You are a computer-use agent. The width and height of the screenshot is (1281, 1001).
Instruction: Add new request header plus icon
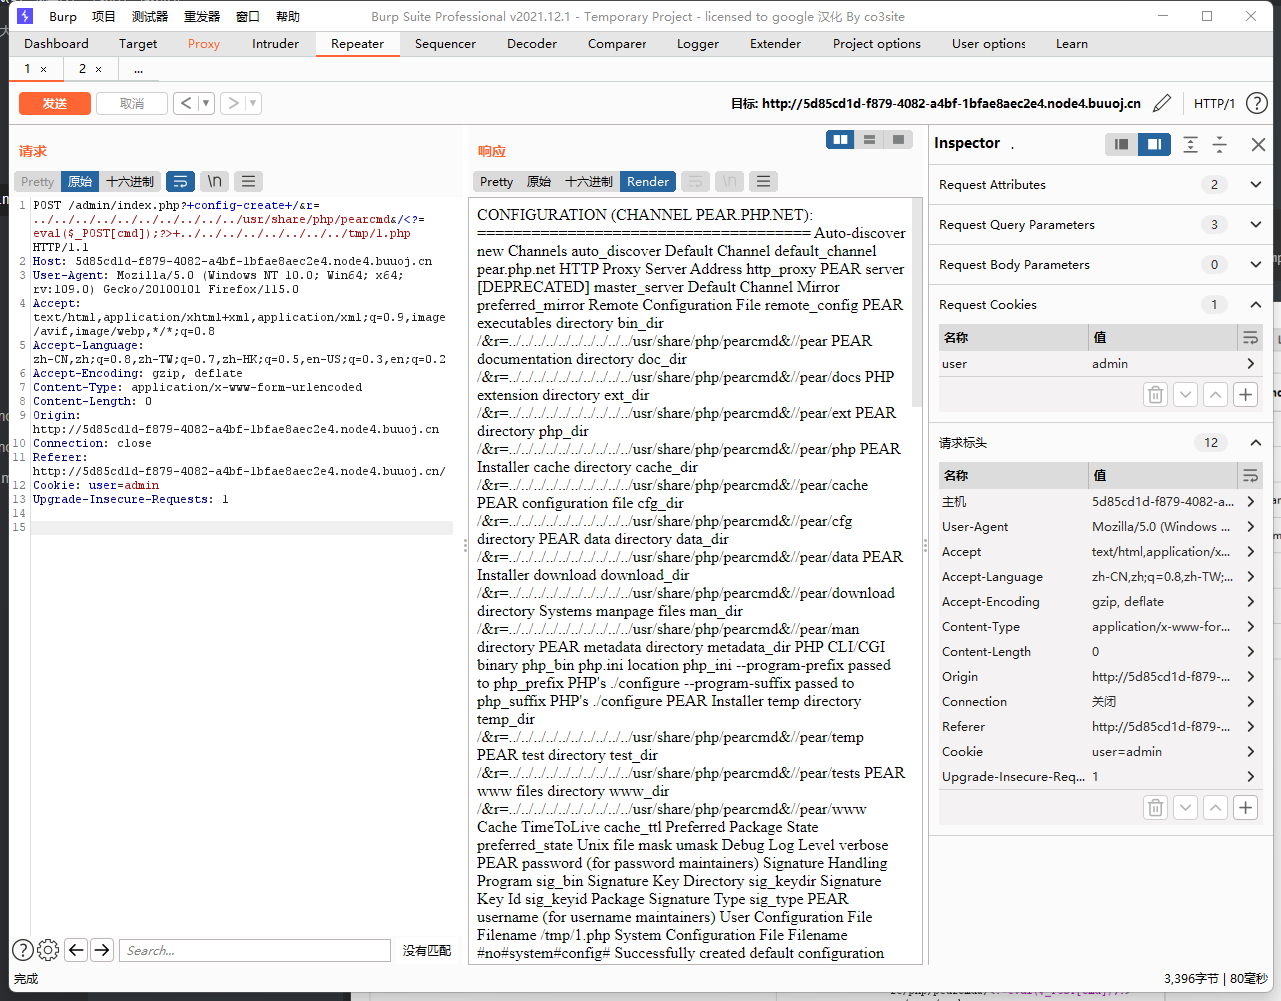pyautogui.click(x=1245, y=807)
